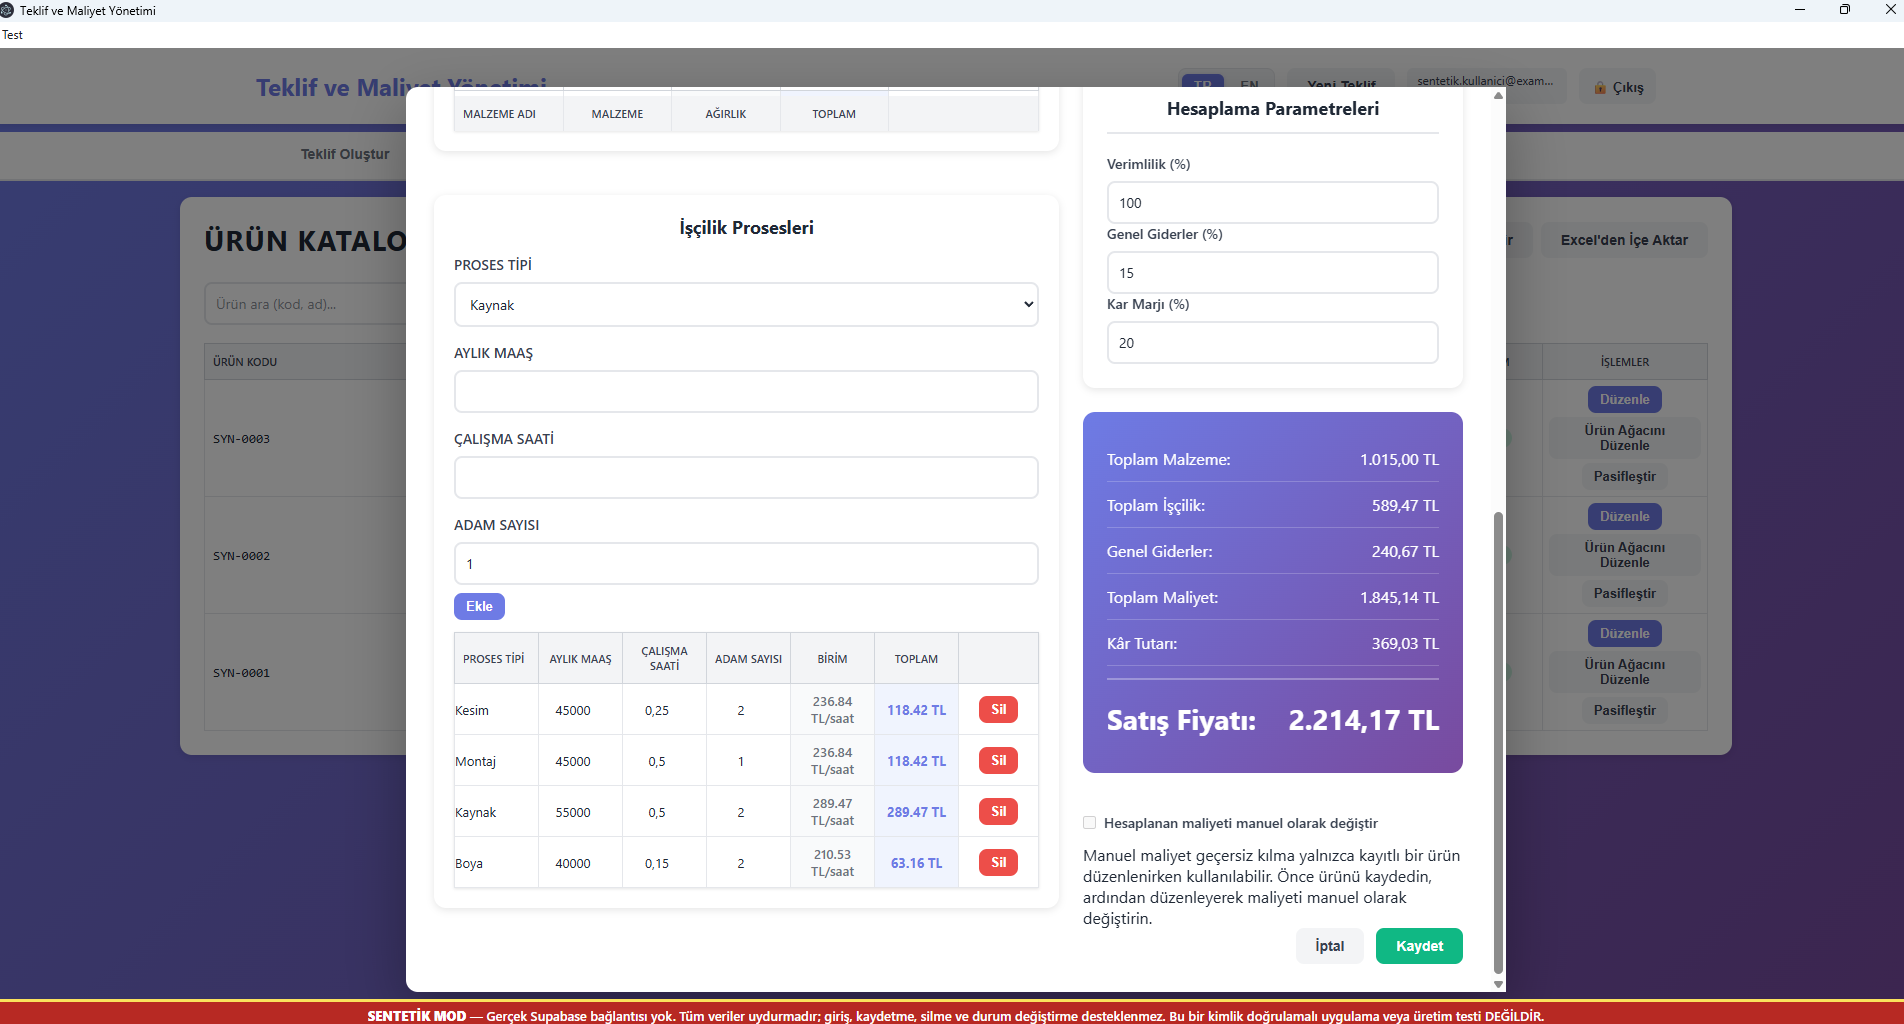
Task: Click the ADAM SAYISI field
Action: pos(746,564)
